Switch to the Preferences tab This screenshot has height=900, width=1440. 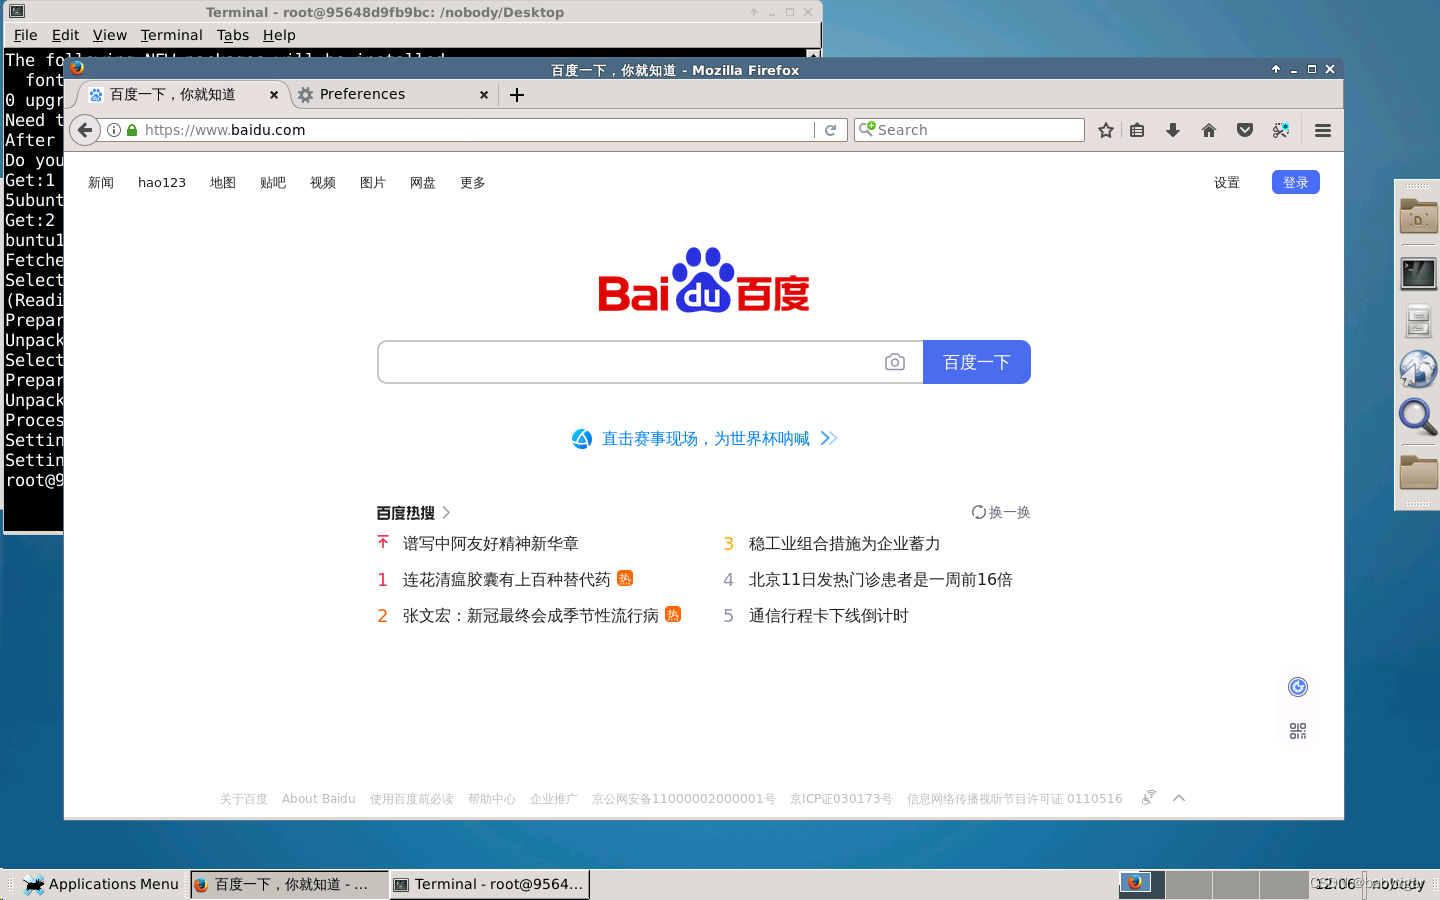pos(392,94)
